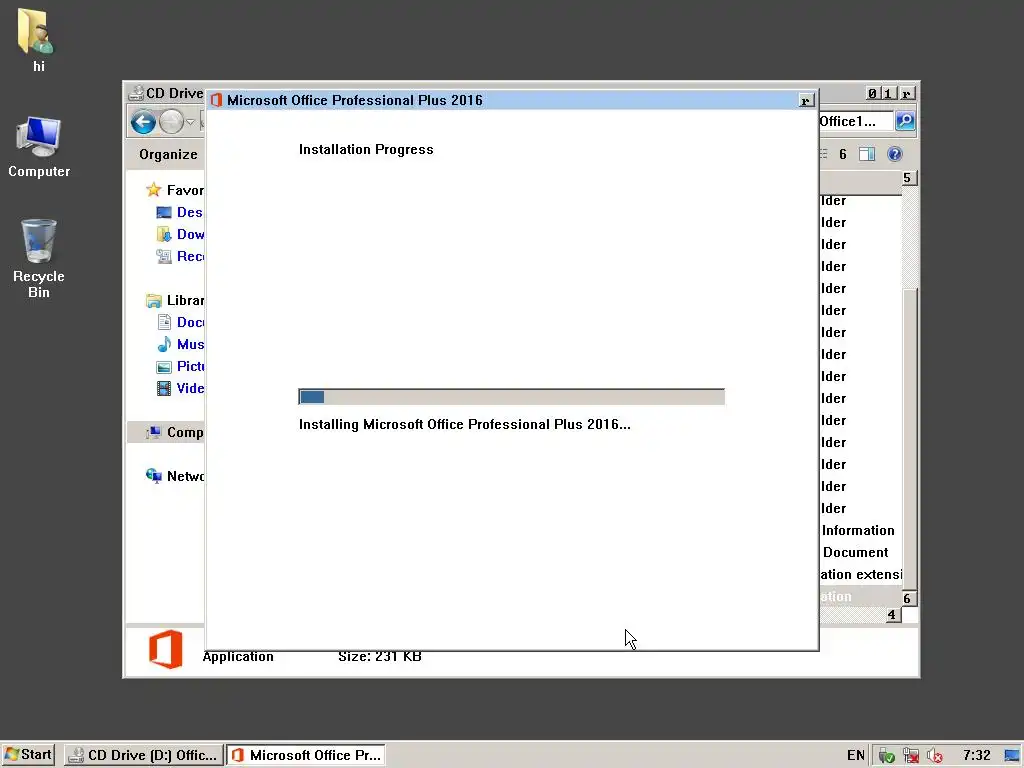The width and height of the screenshot is (1024, 768).
Task: Select Desktop in Favorites list
Action: (180, 212)
